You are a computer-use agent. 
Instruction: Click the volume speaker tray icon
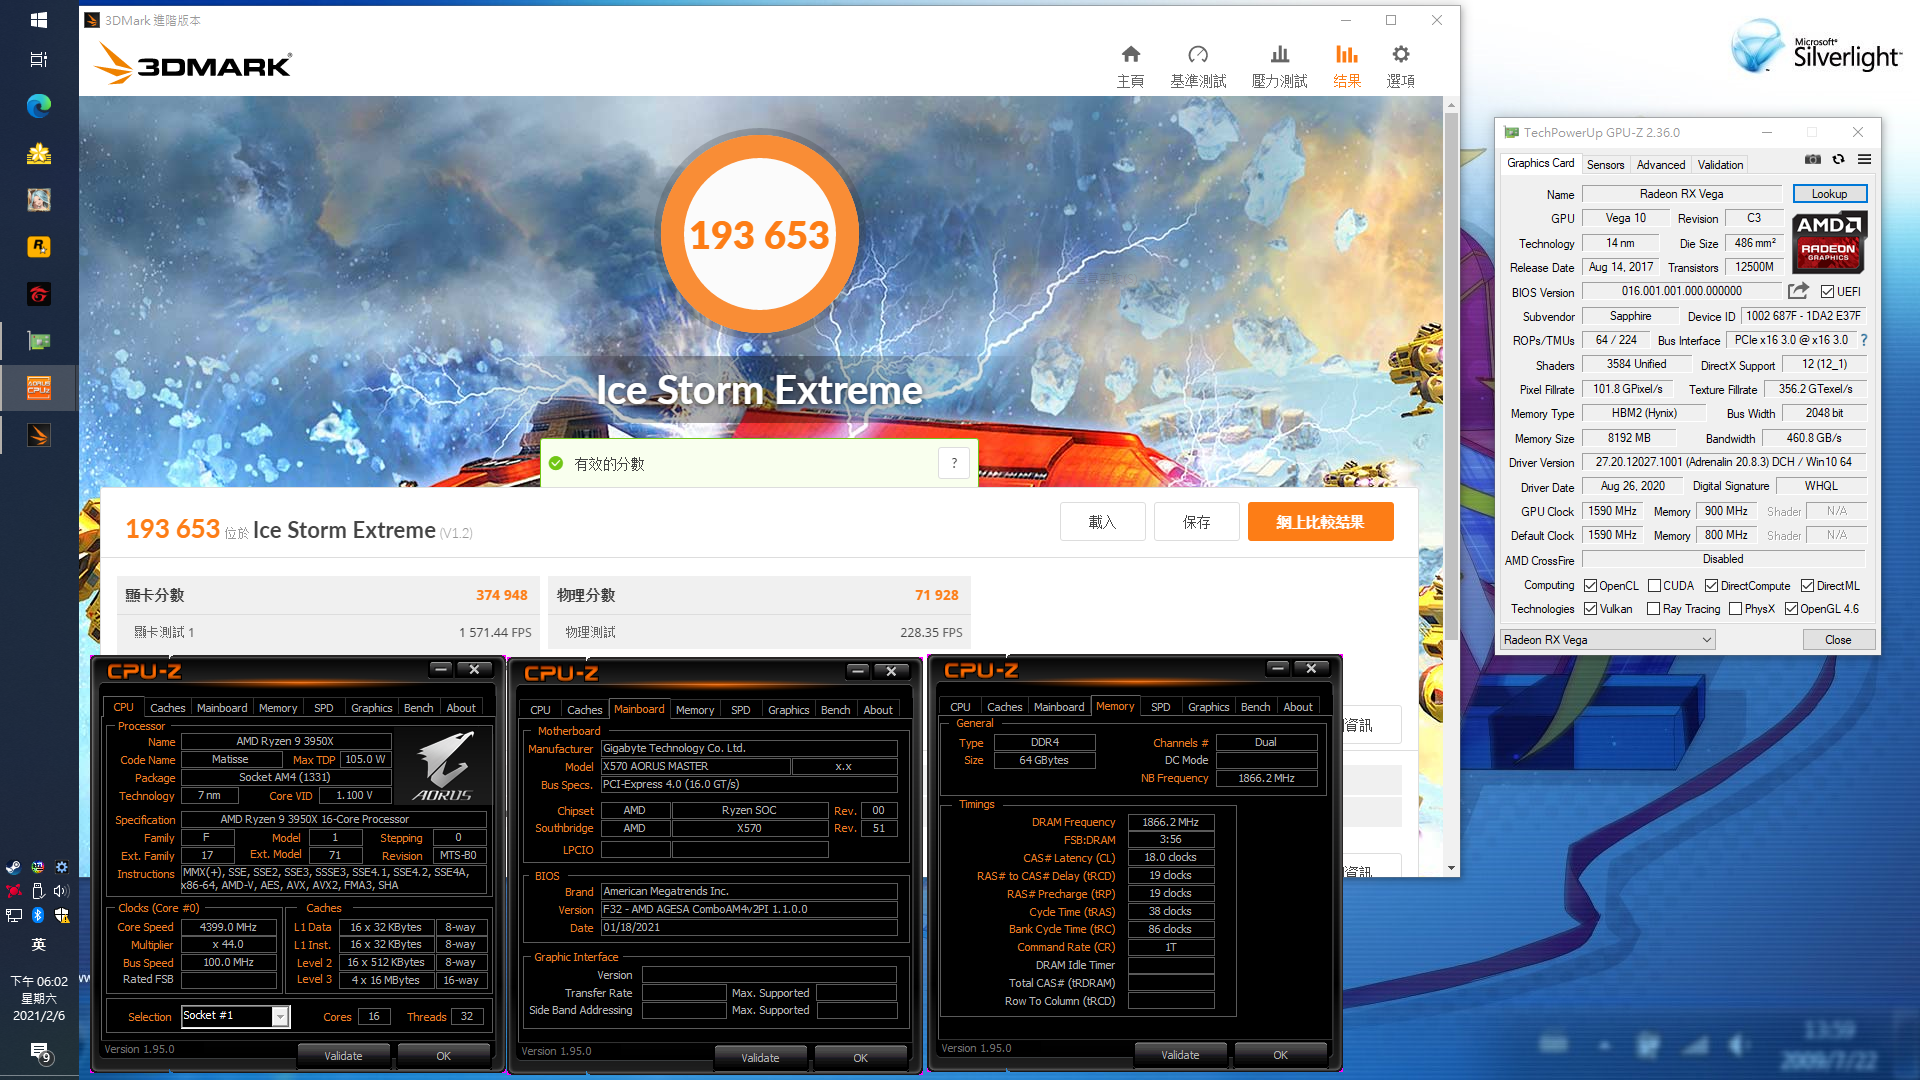point(61,891)
